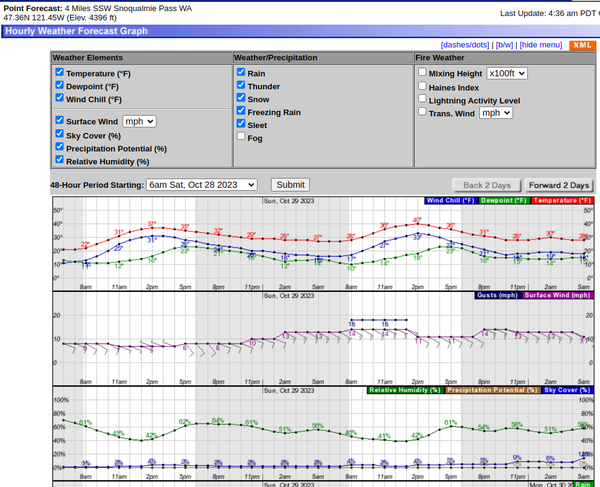
Task: Uncheck the Temperature (°F) checkbox
Action: click(x=60, y=73)
